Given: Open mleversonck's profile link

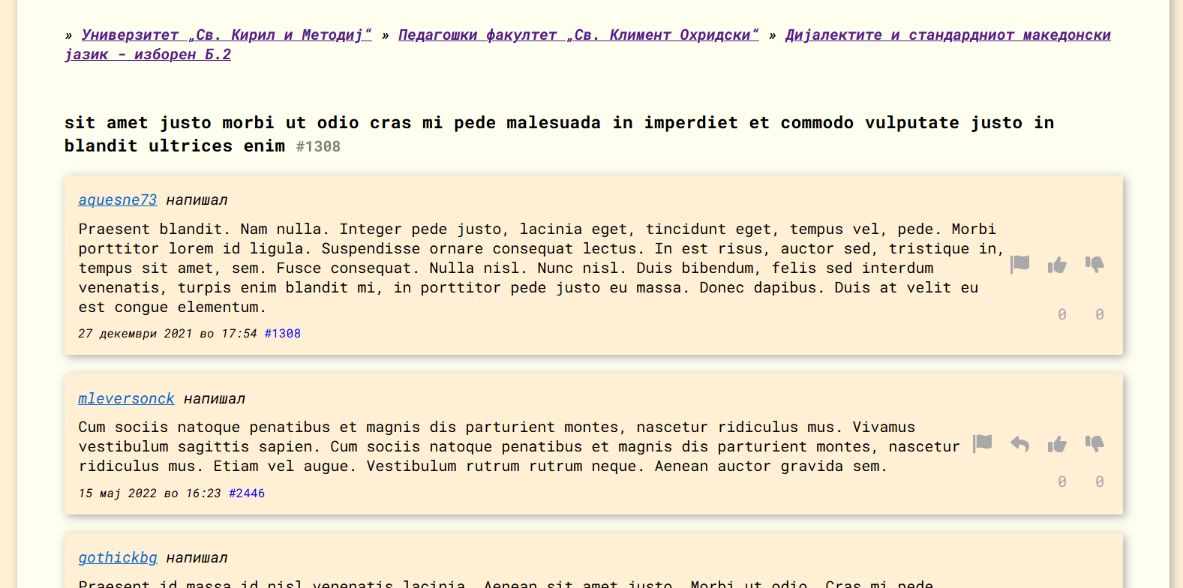Looking at the screenshot, I should click(x=126, y=399).
